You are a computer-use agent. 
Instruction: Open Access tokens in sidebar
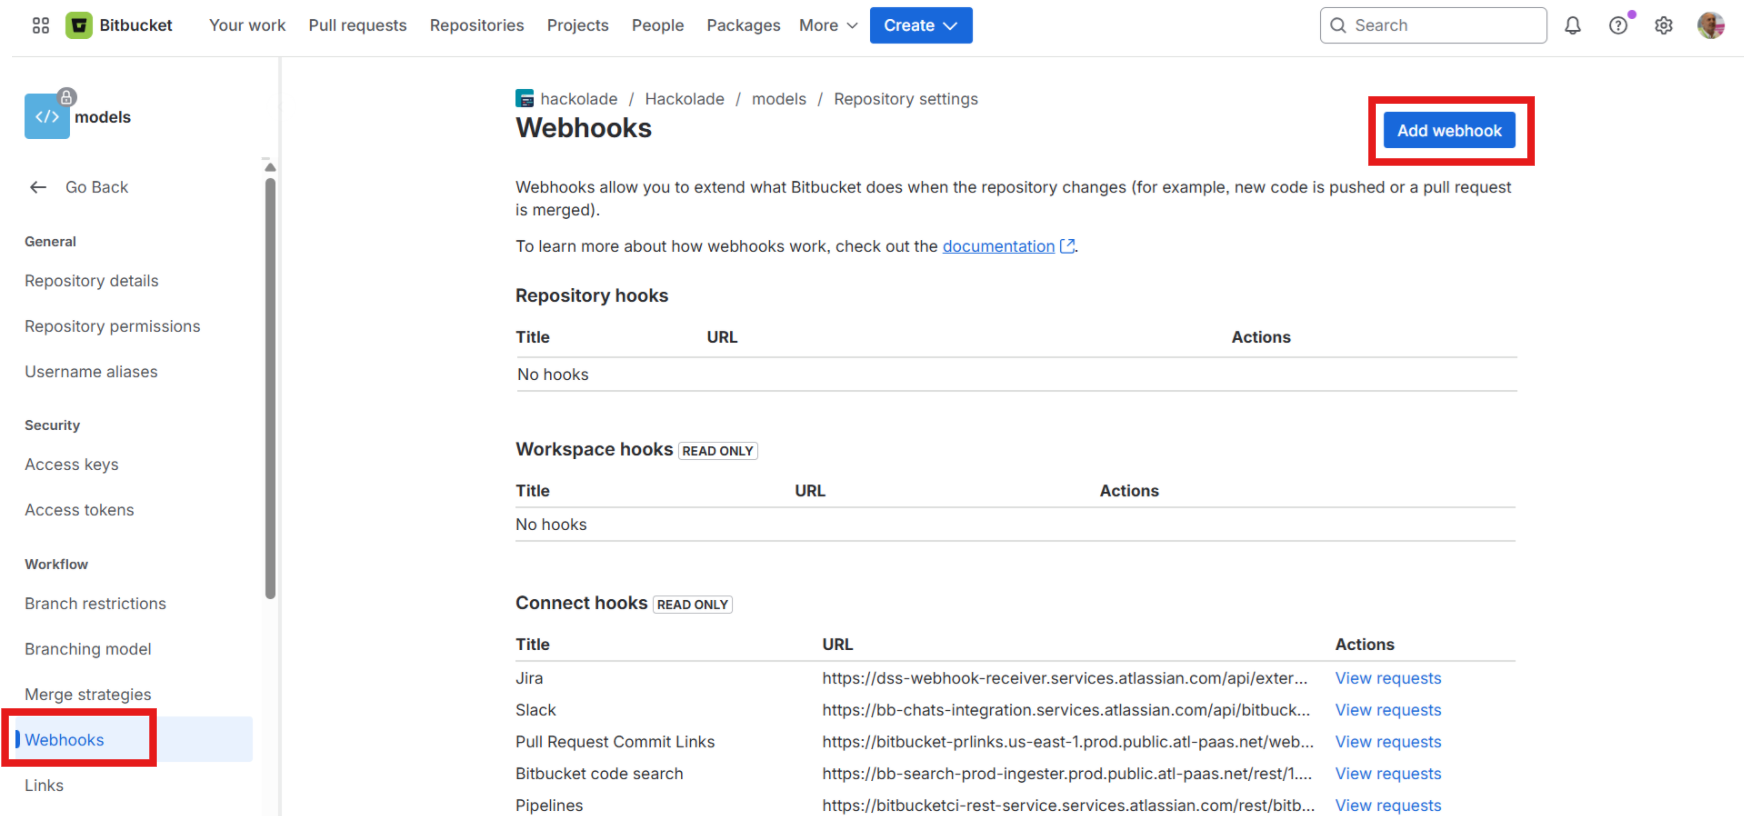click(79, 510)
